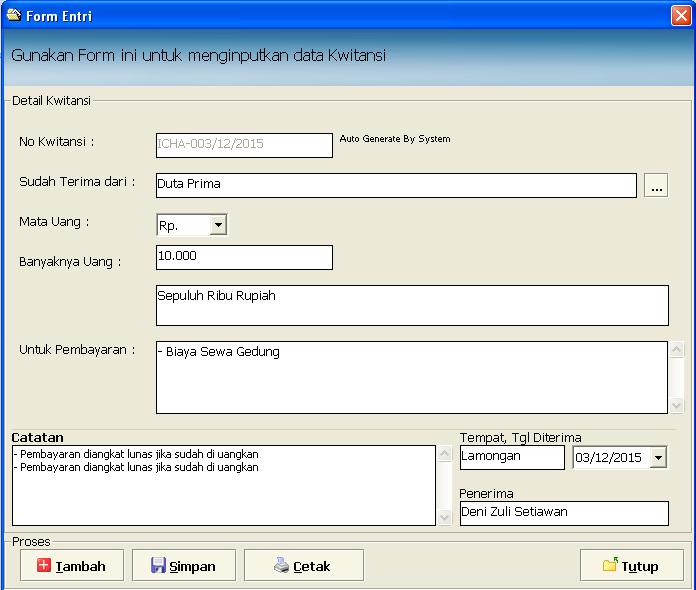
Task: Click the Form Entri title bar icon
Action: tap(13, 14)
